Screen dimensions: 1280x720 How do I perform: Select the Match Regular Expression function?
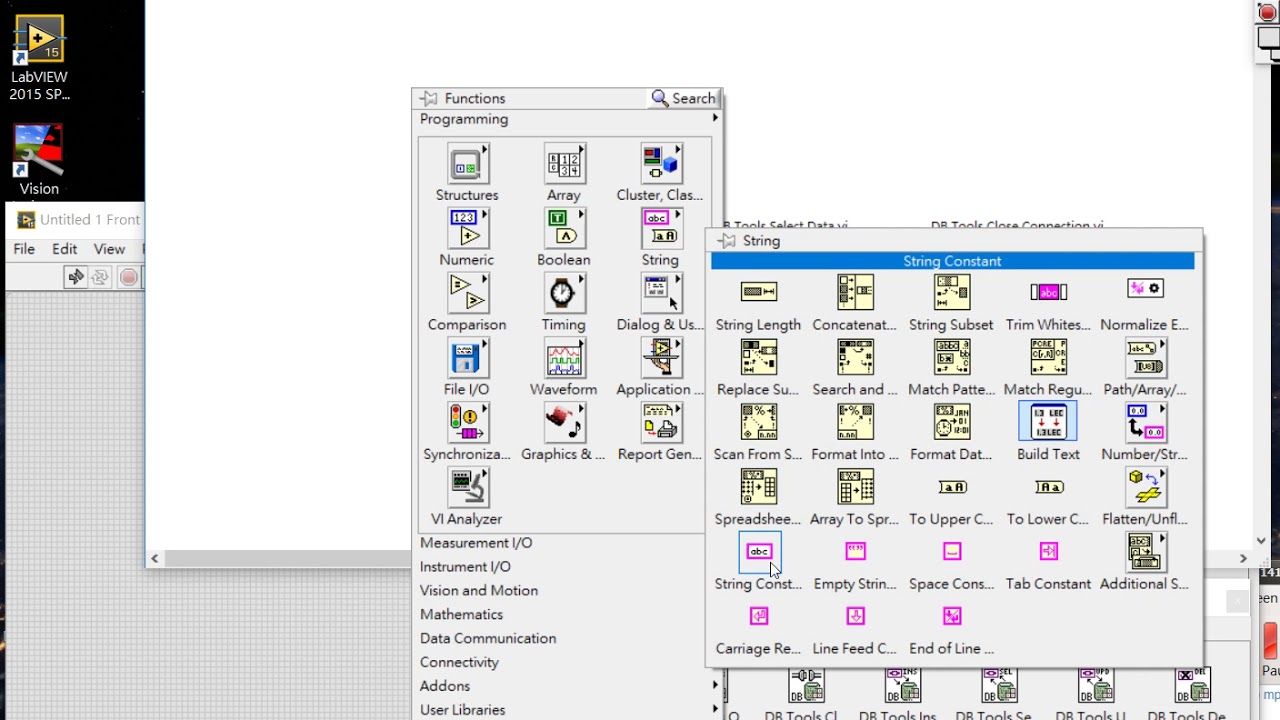[x=1048, y=357]
